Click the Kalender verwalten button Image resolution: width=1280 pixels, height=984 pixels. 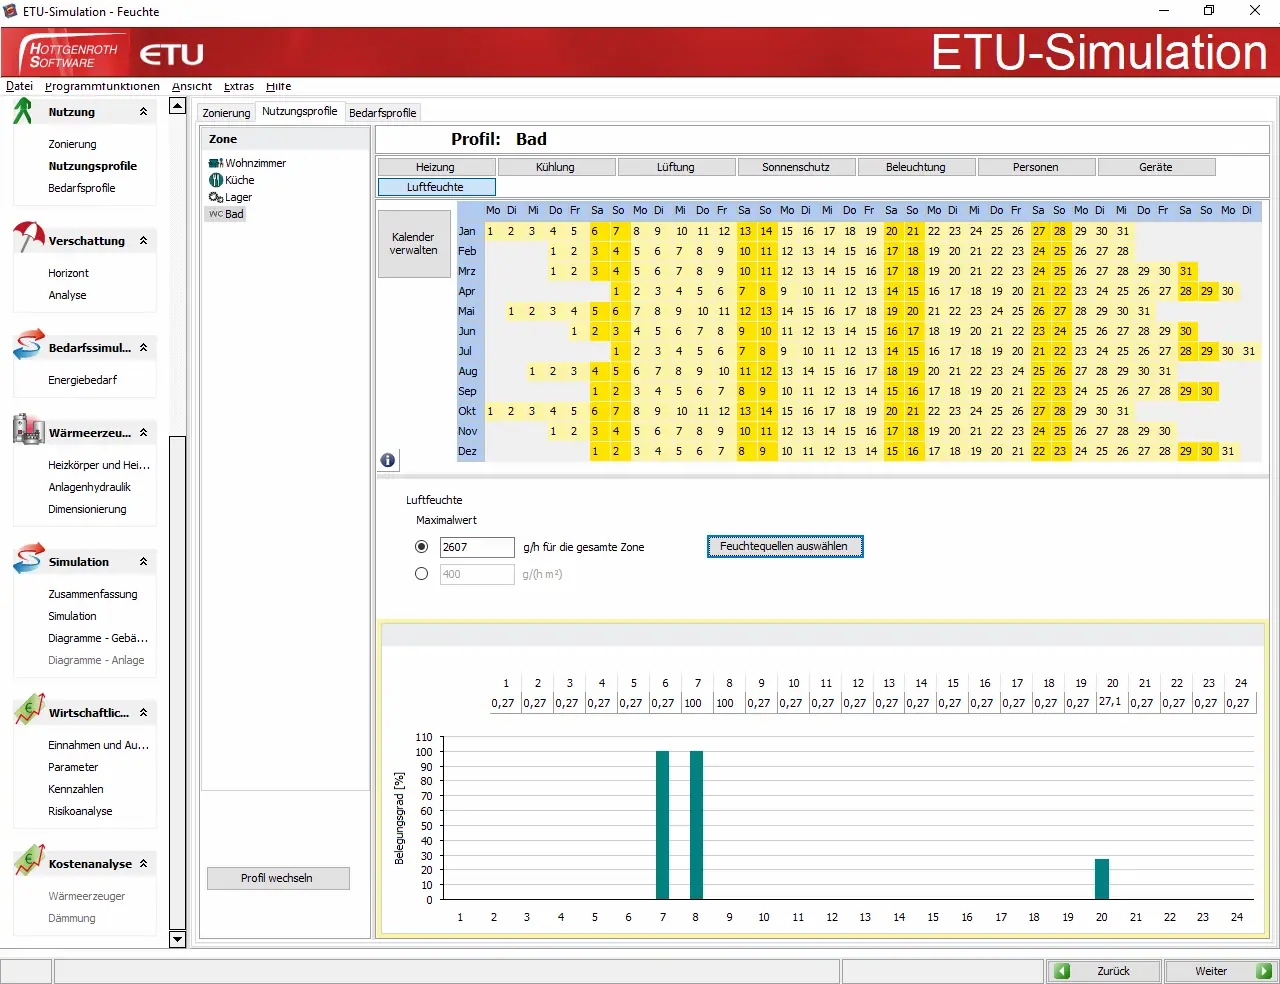(x=414, y=244)
